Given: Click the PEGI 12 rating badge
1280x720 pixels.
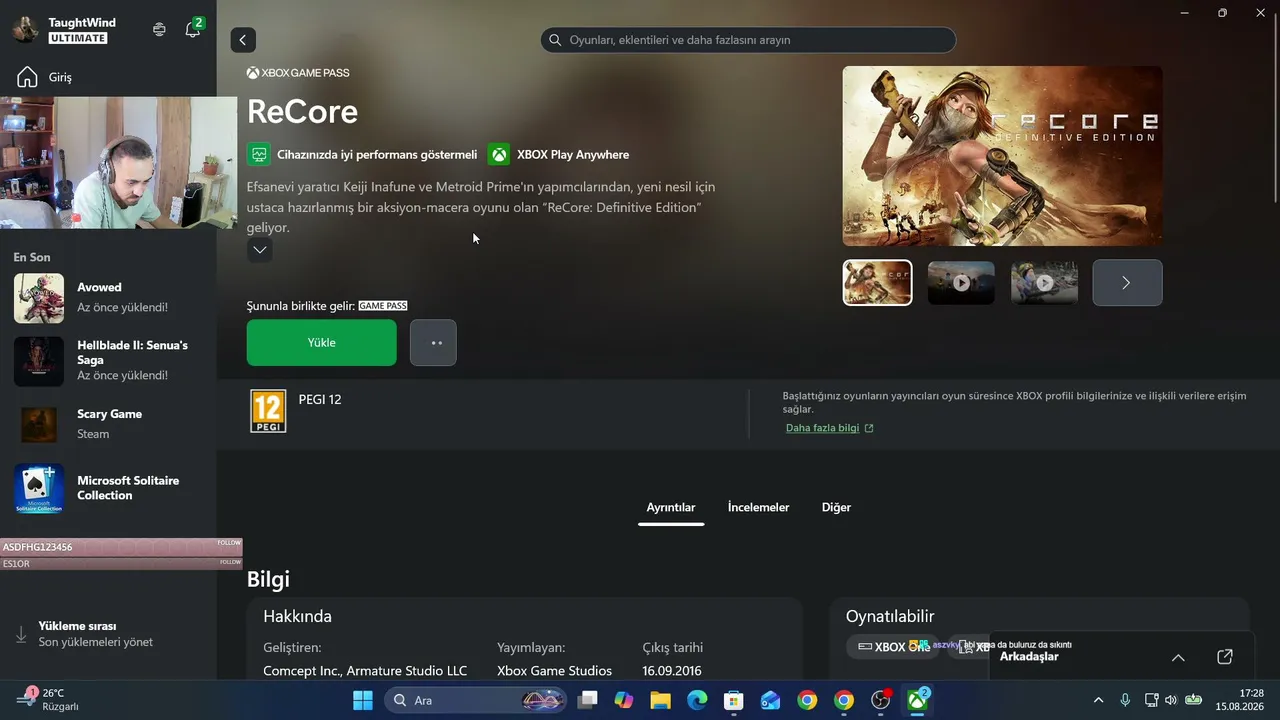Looking at the screenshot, I should coord(268,411).
